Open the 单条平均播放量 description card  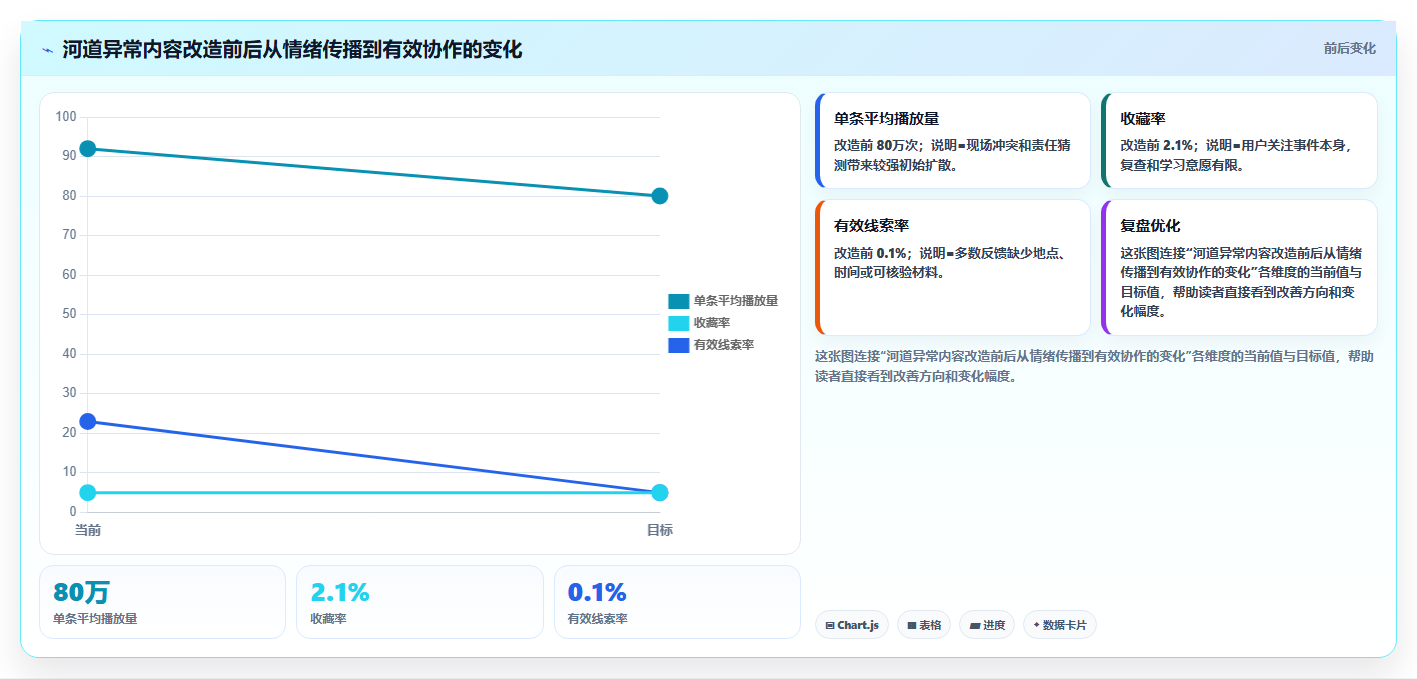(953, 141)
